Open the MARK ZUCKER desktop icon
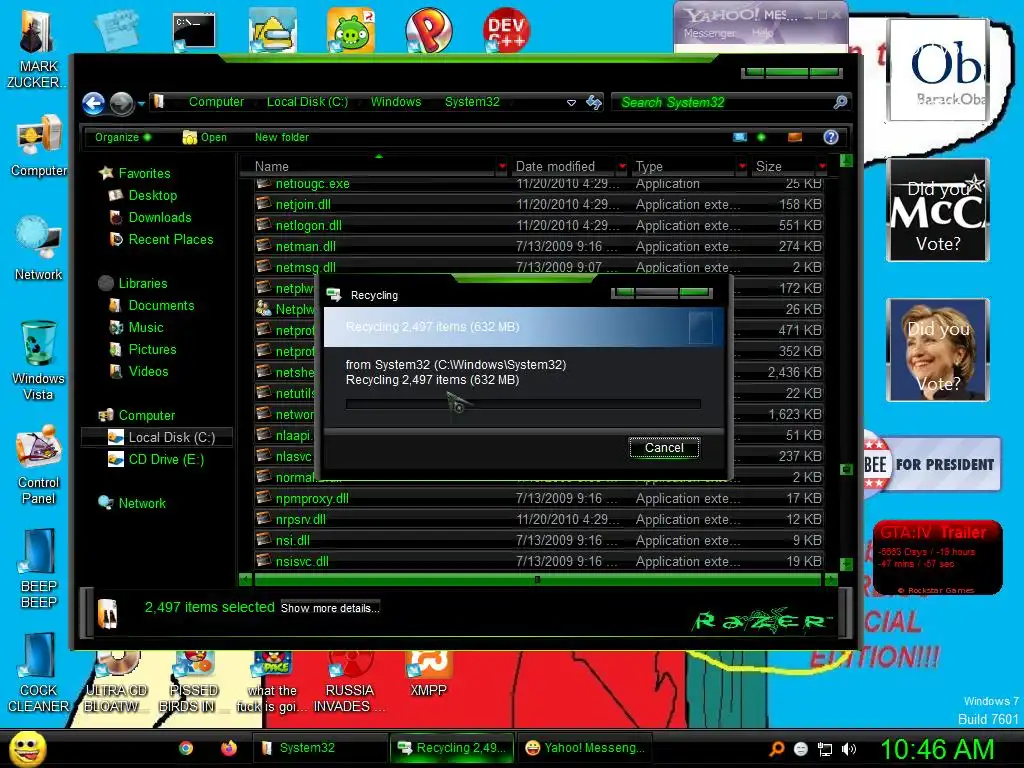 [x=37, y=47]
